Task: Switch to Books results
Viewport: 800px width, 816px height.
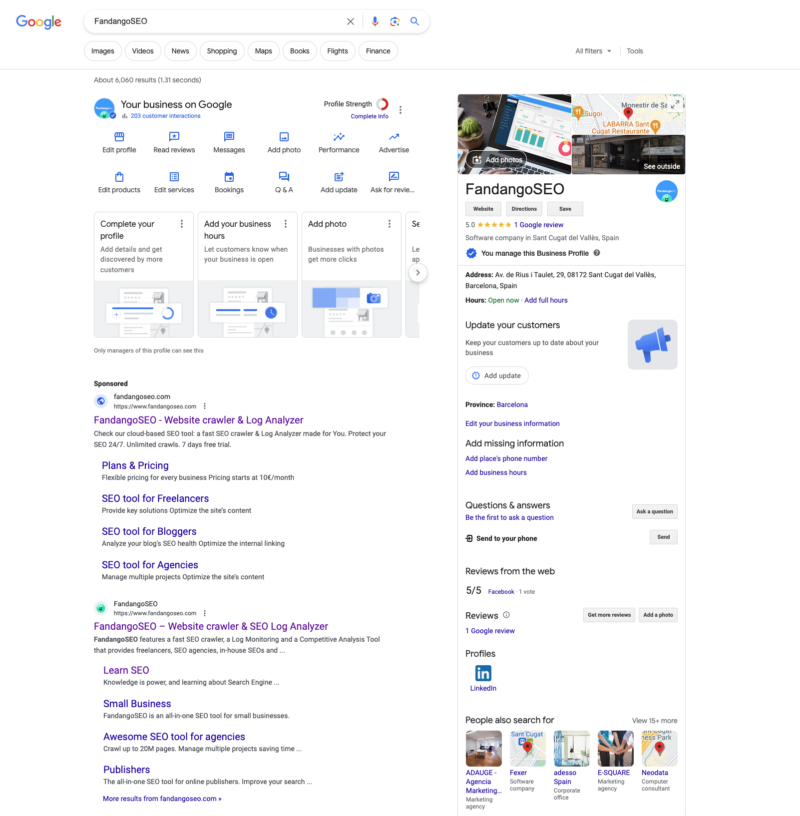Action: 299,51
